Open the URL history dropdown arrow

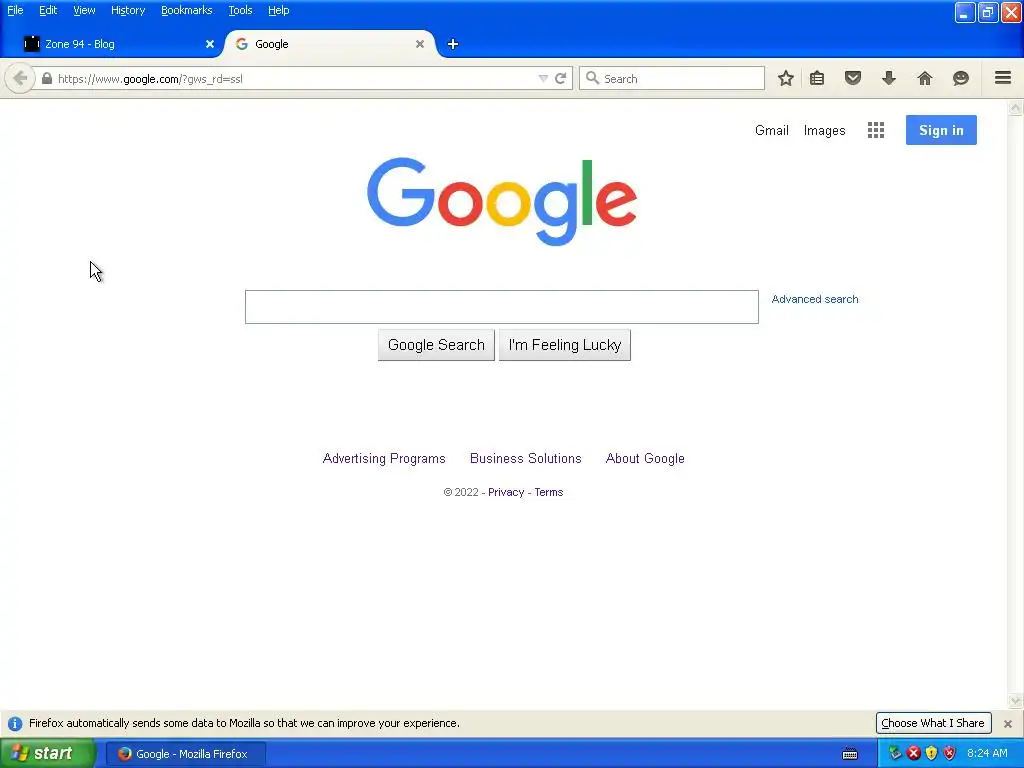543,78
